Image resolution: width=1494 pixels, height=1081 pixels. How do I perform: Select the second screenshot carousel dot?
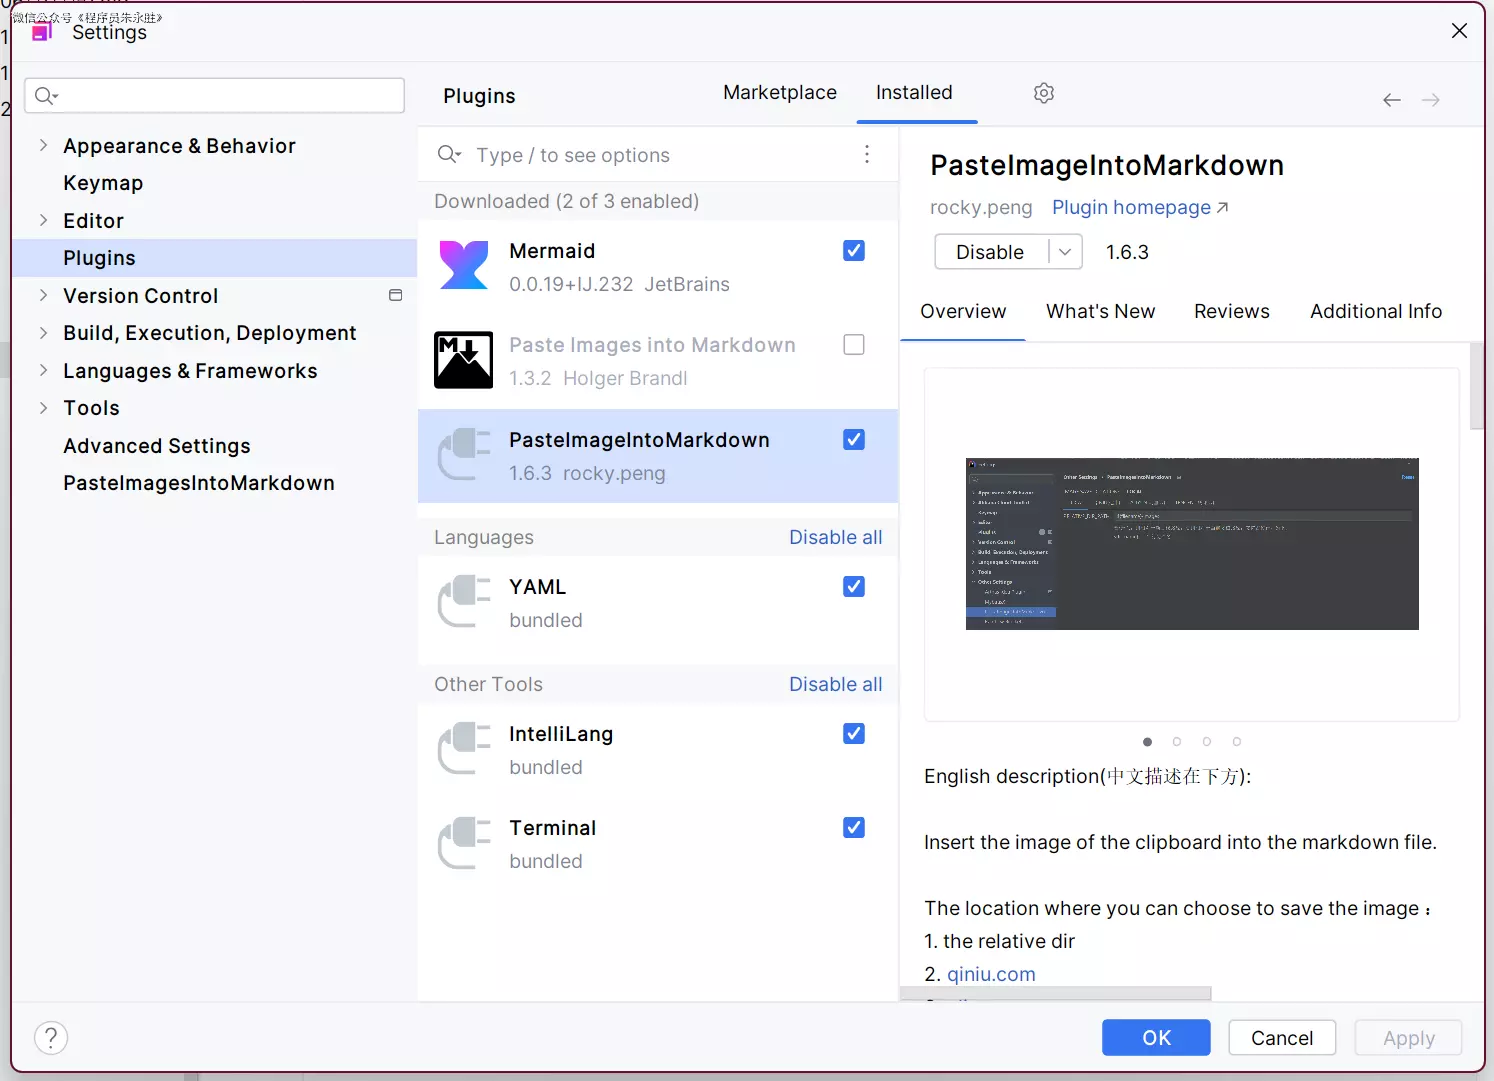[1177, 742]
